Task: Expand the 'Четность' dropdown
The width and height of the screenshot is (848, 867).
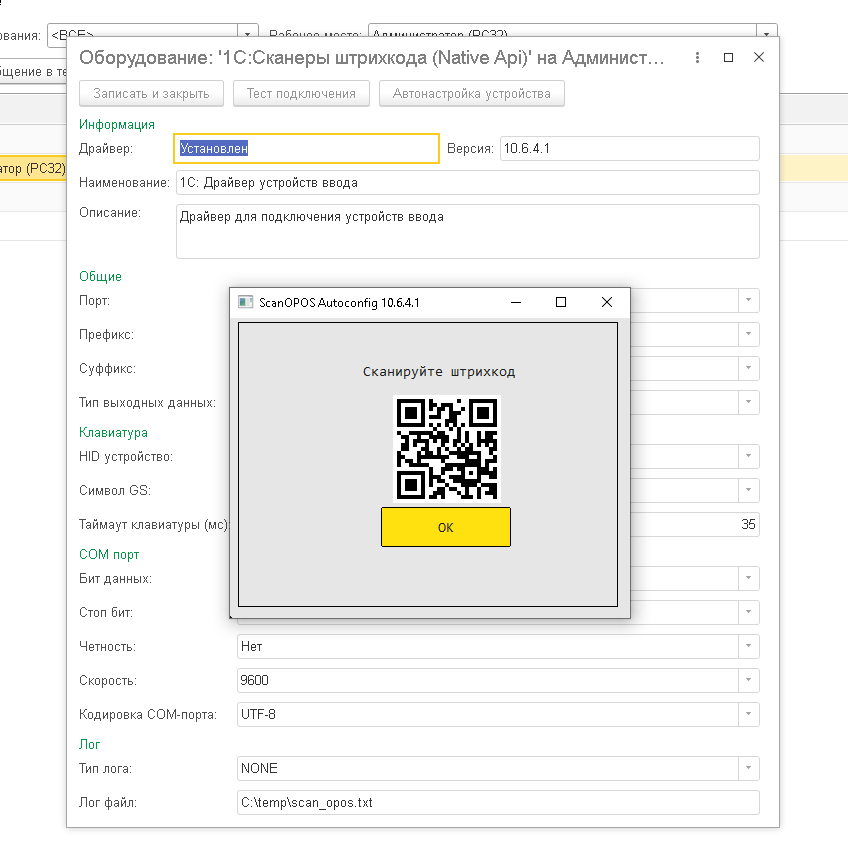Action: tap(748, 647)
